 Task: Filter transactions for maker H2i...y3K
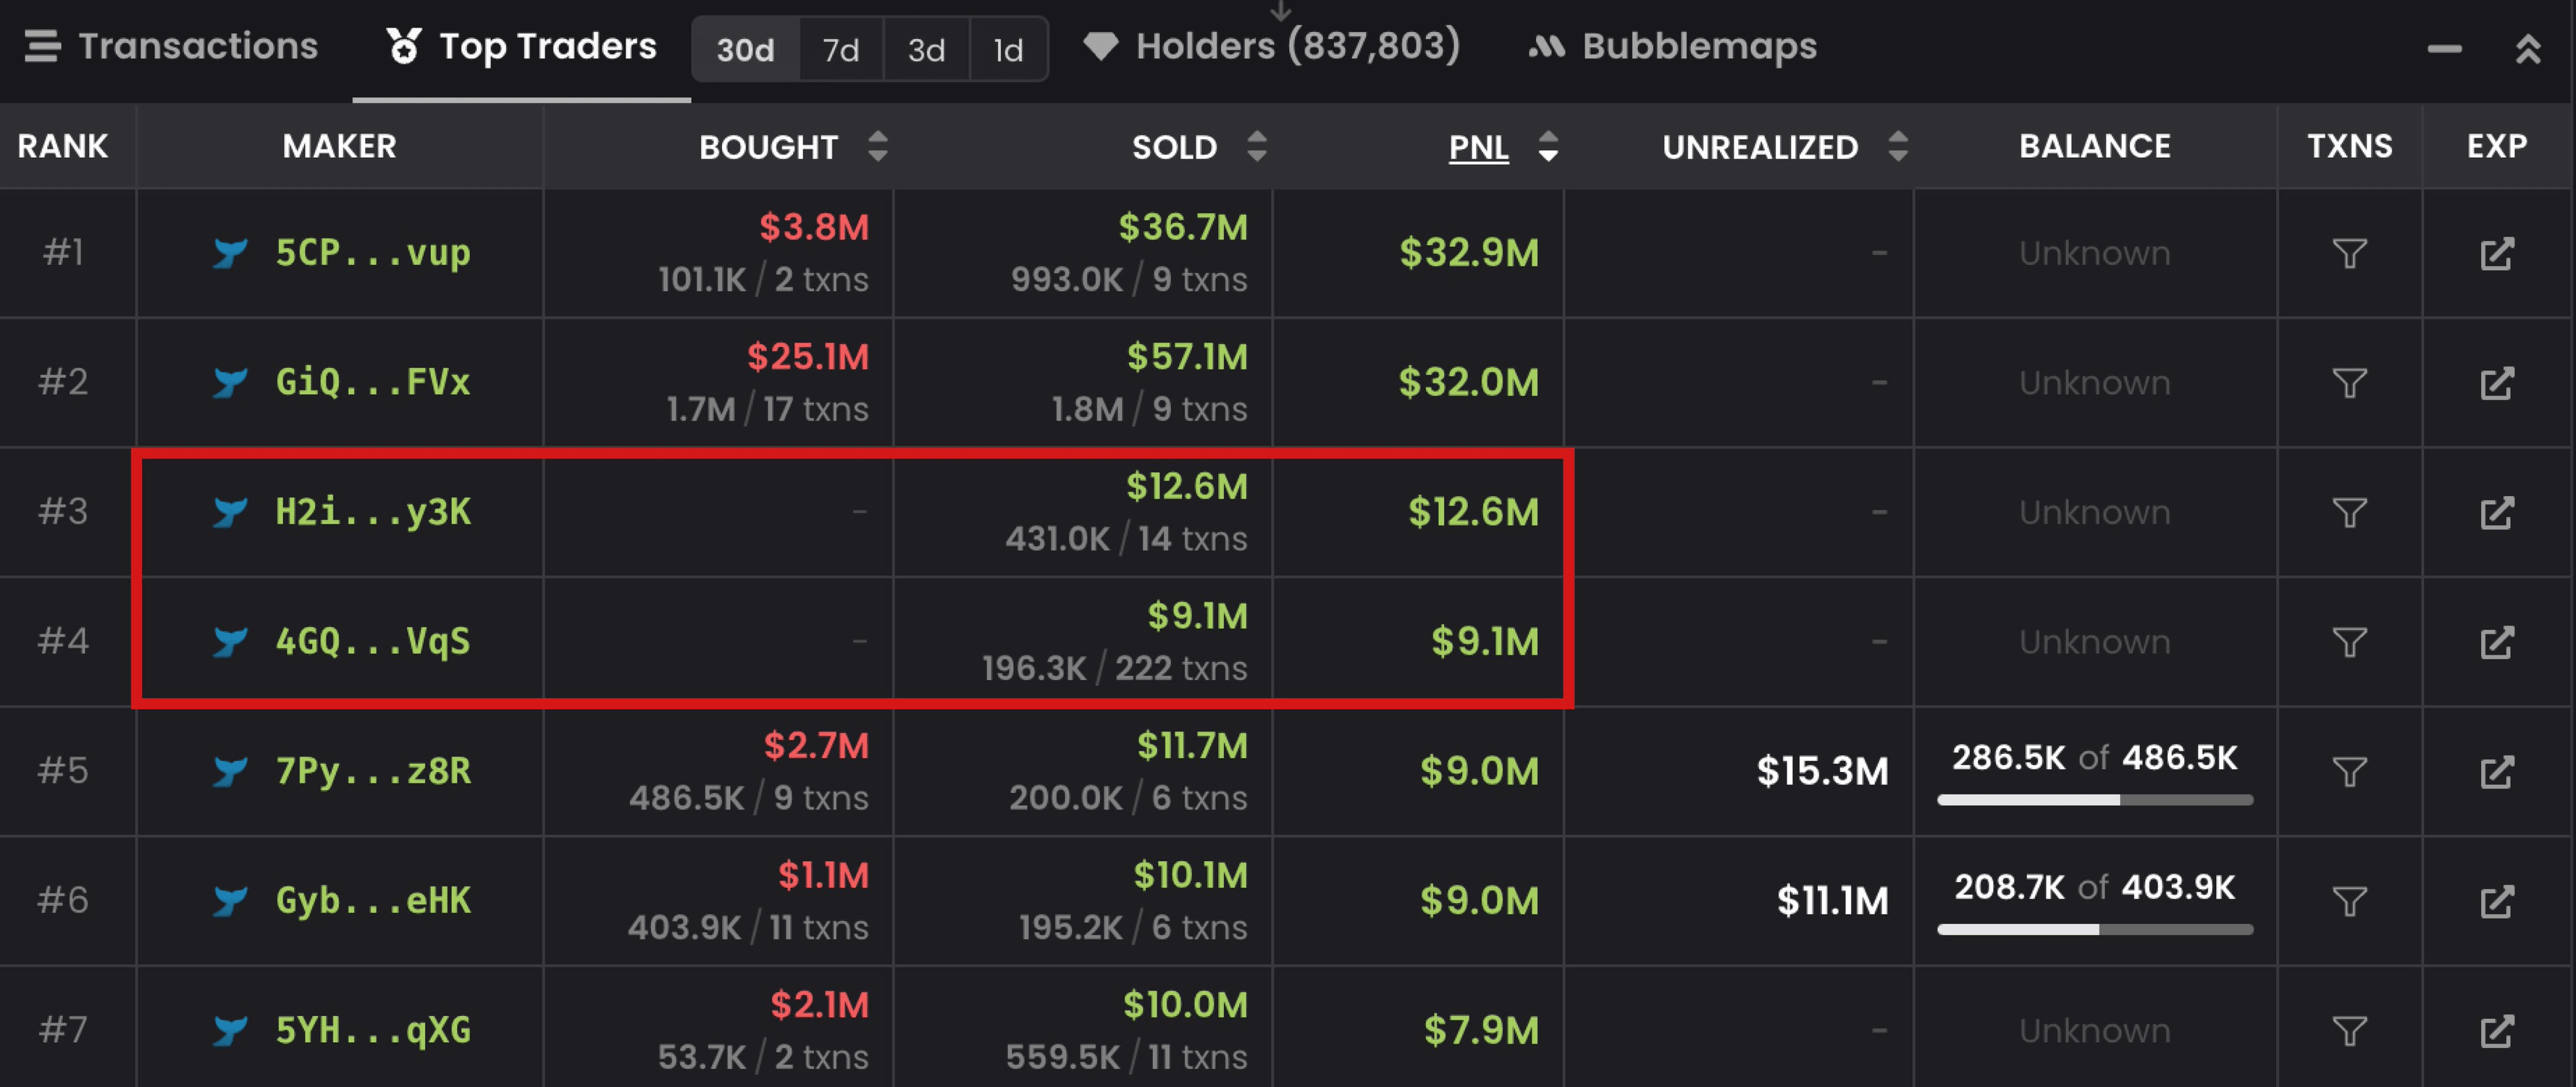coord(2349,513)
